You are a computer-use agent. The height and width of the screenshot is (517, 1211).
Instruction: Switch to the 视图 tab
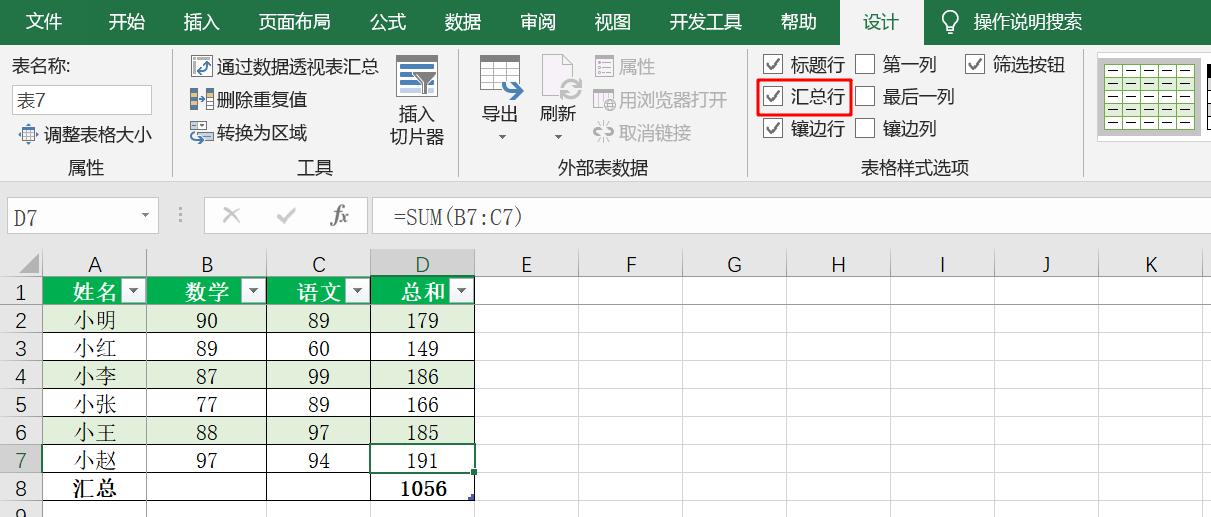(613, 22)
